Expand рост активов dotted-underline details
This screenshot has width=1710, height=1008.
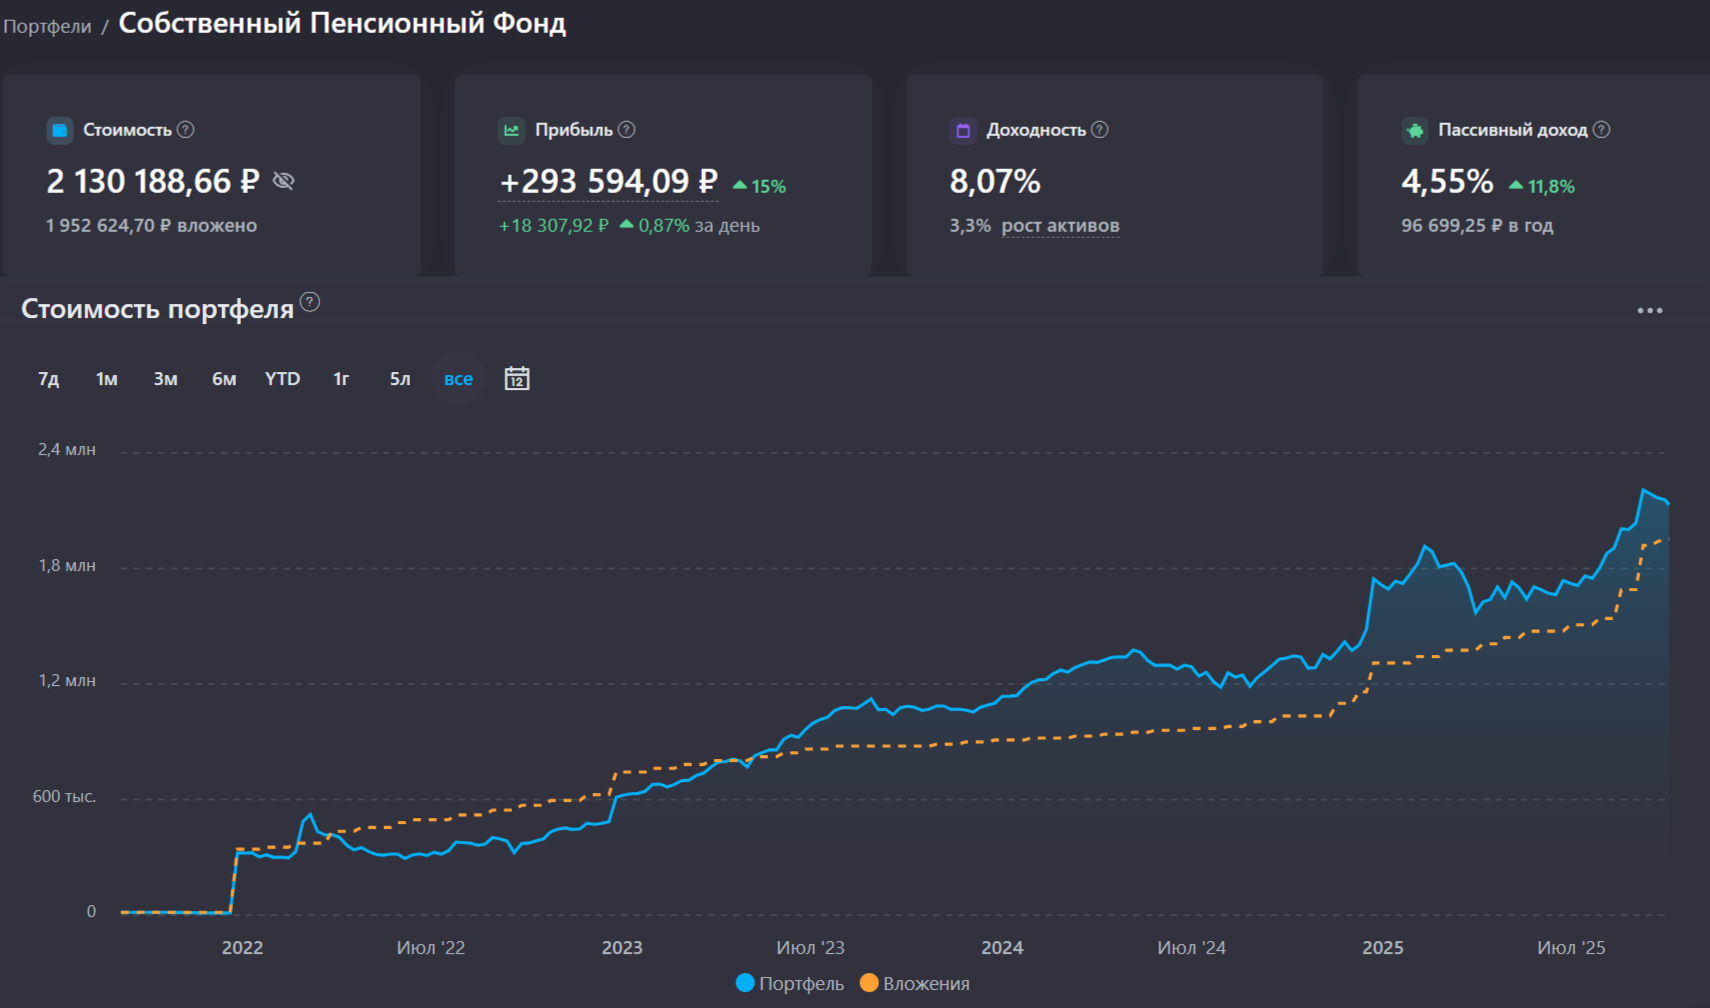coord(1060,226)
